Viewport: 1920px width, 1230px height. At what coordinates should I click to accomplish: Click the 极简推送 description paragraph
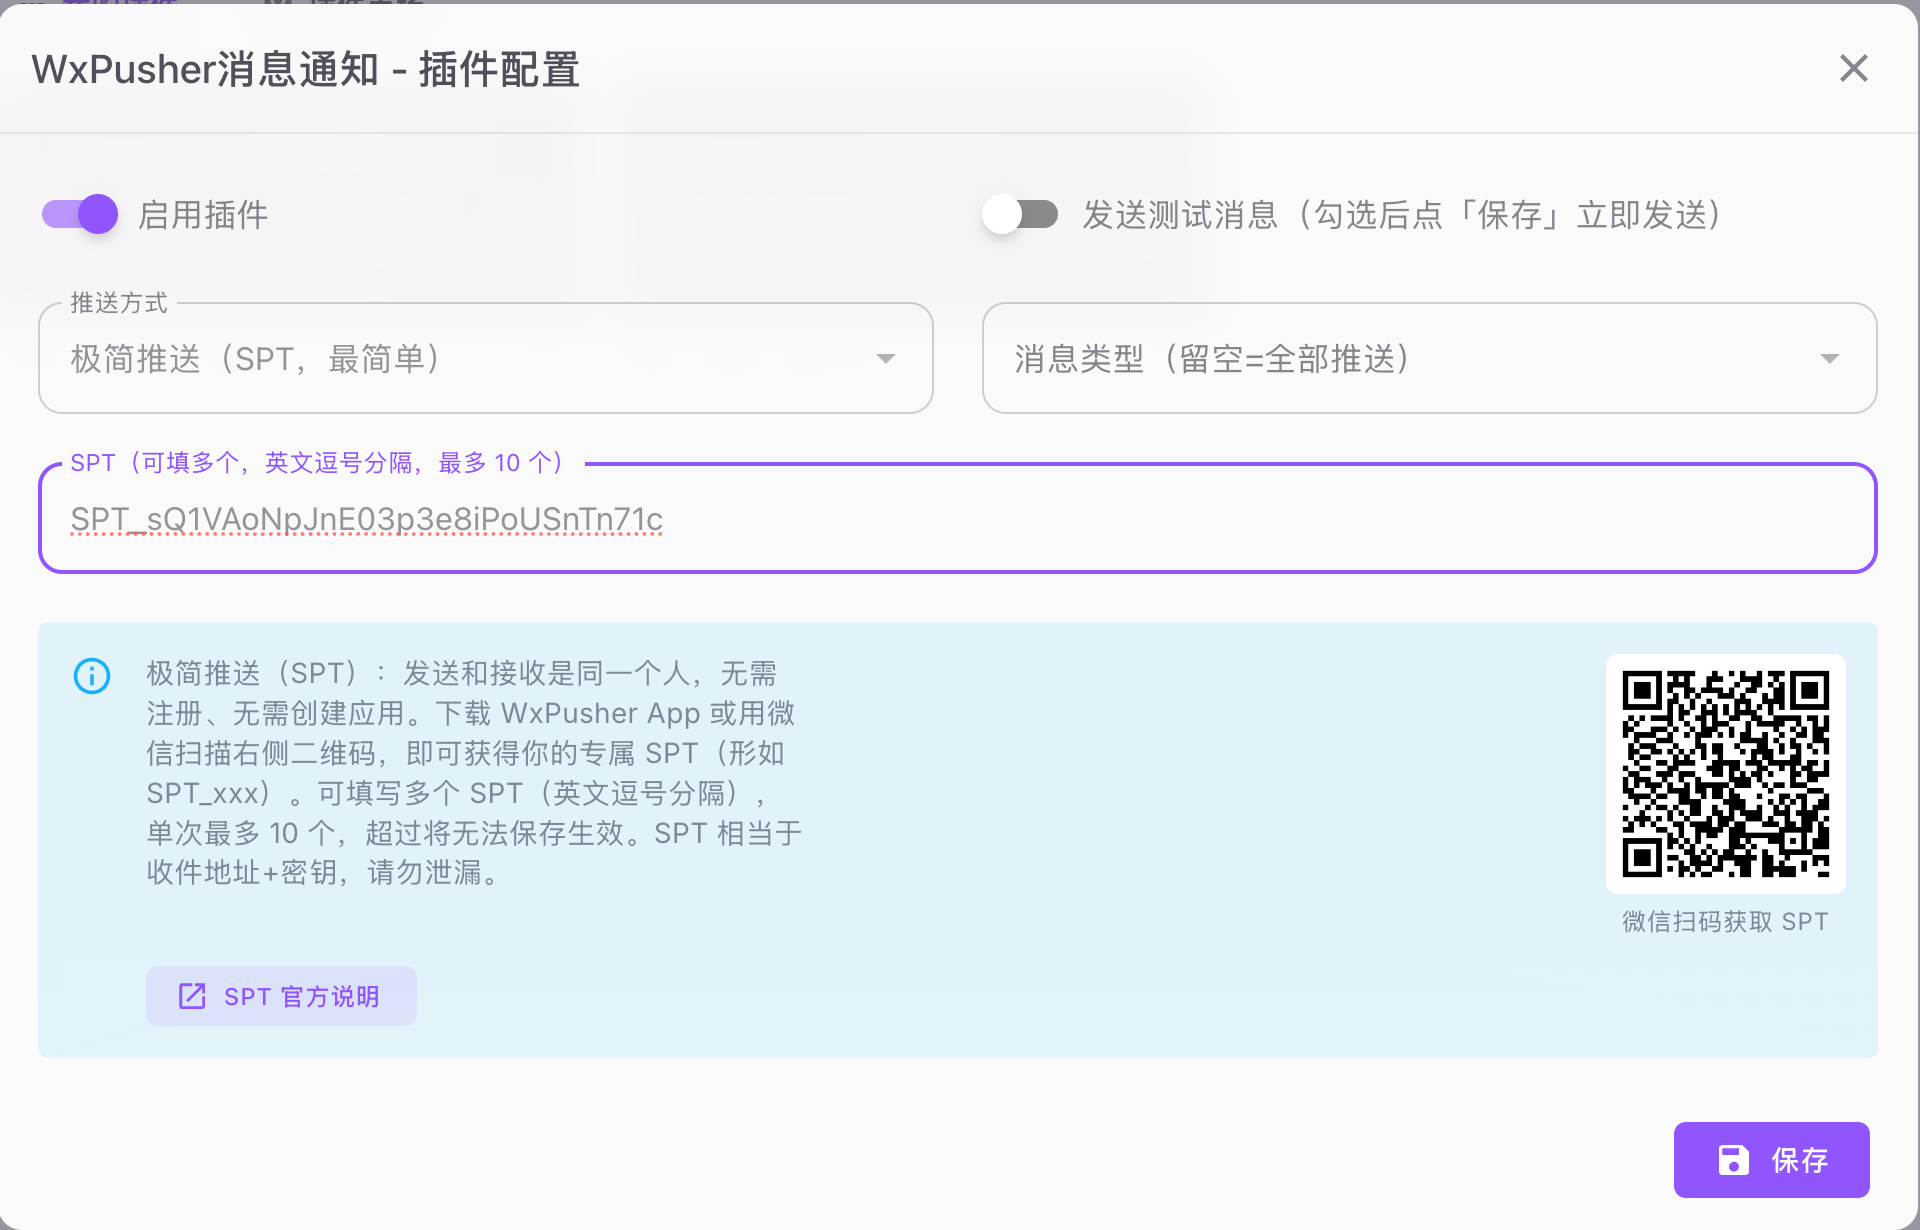tap(474, 773)
